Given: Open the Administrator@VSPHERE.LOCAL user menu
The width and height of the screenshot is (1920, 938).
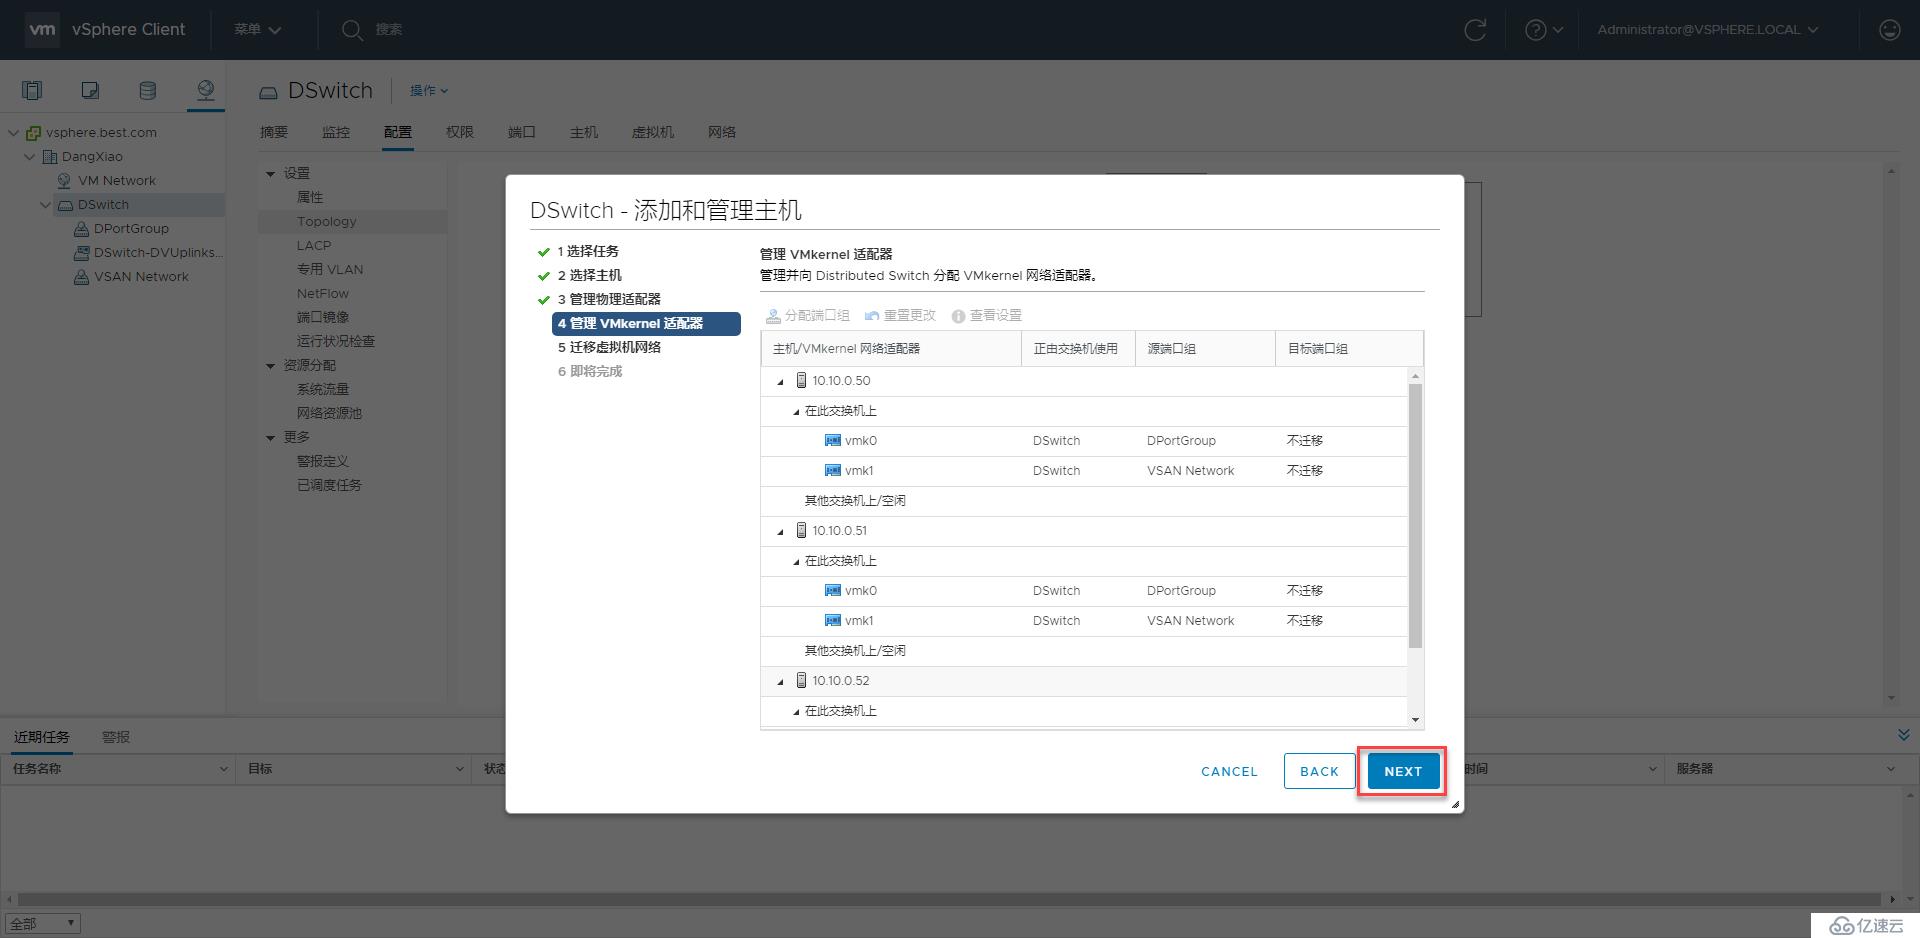Looking at the screenshot, I should (x=1707, y=30).
